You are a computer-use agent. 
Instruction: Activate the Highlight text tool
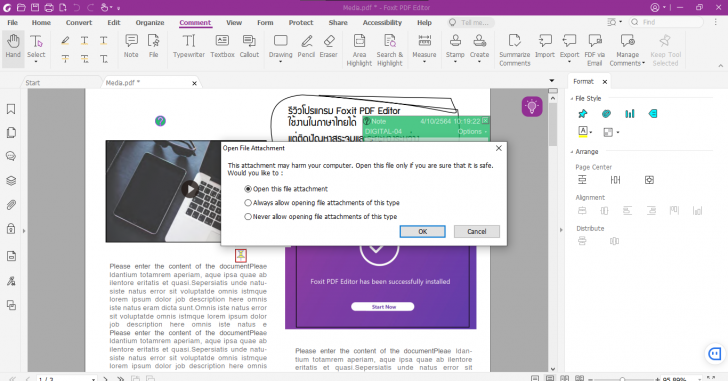(x=65, y=41)
